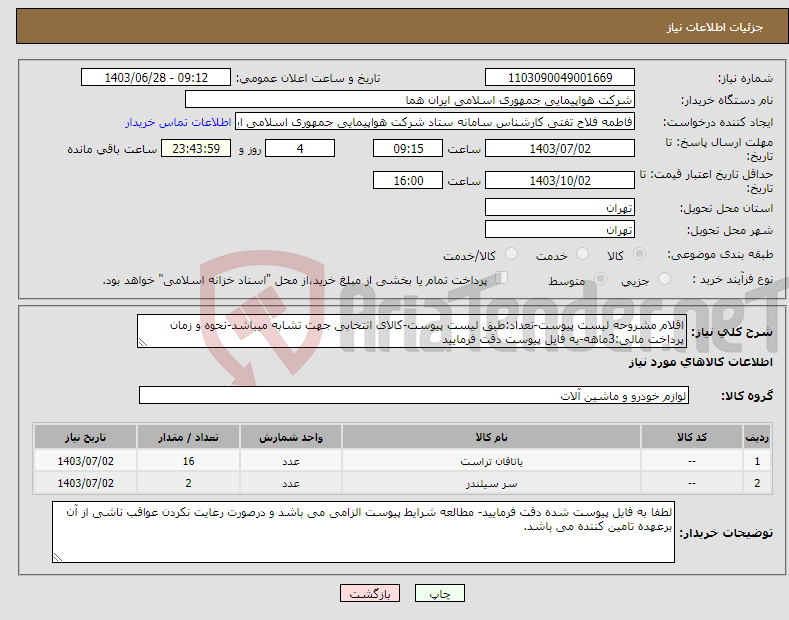
Task: Click the شماره نیاز number field
Action: 560,78
